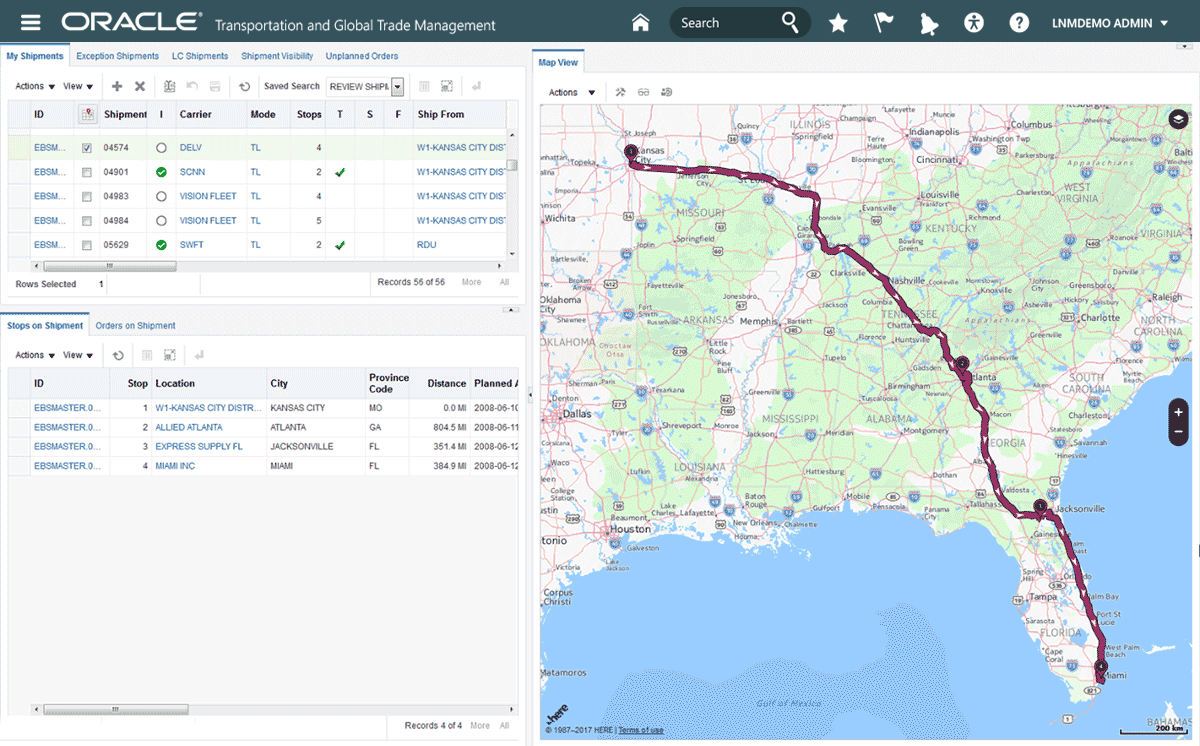Screen dimensions: 1200x746
Task: Switch to the Exception Shipments tab
Action: pyautogui.click(x=117, y=57)
